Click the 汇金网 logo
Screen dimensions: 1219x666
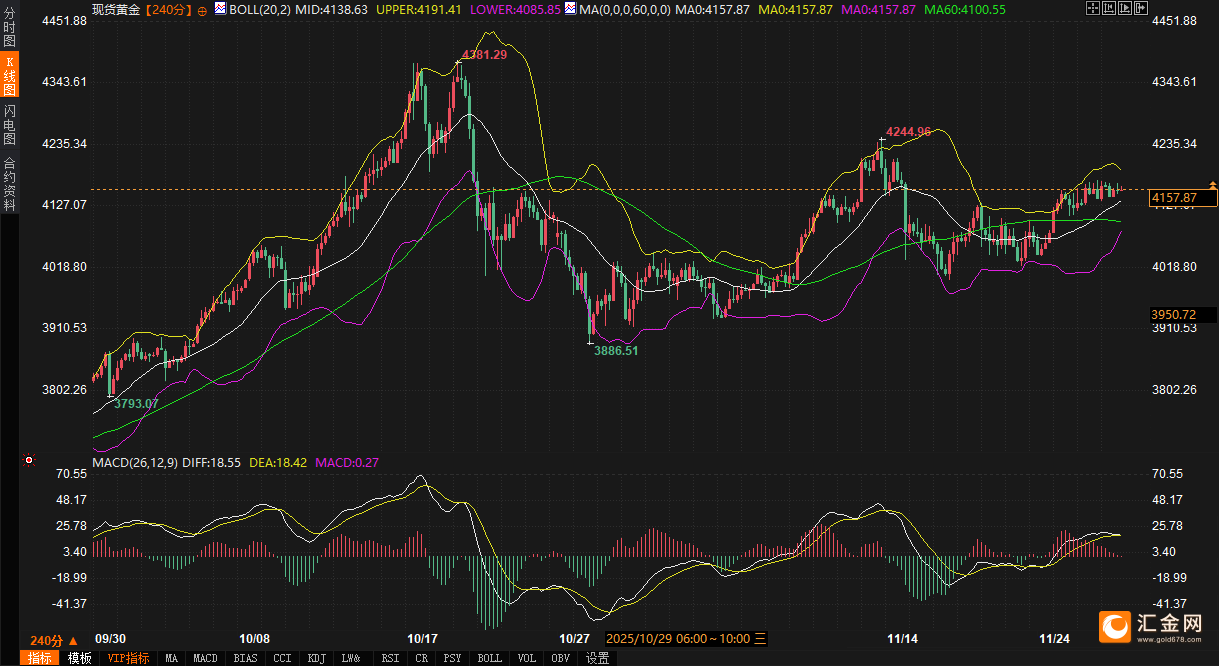tap(1153, 627)
